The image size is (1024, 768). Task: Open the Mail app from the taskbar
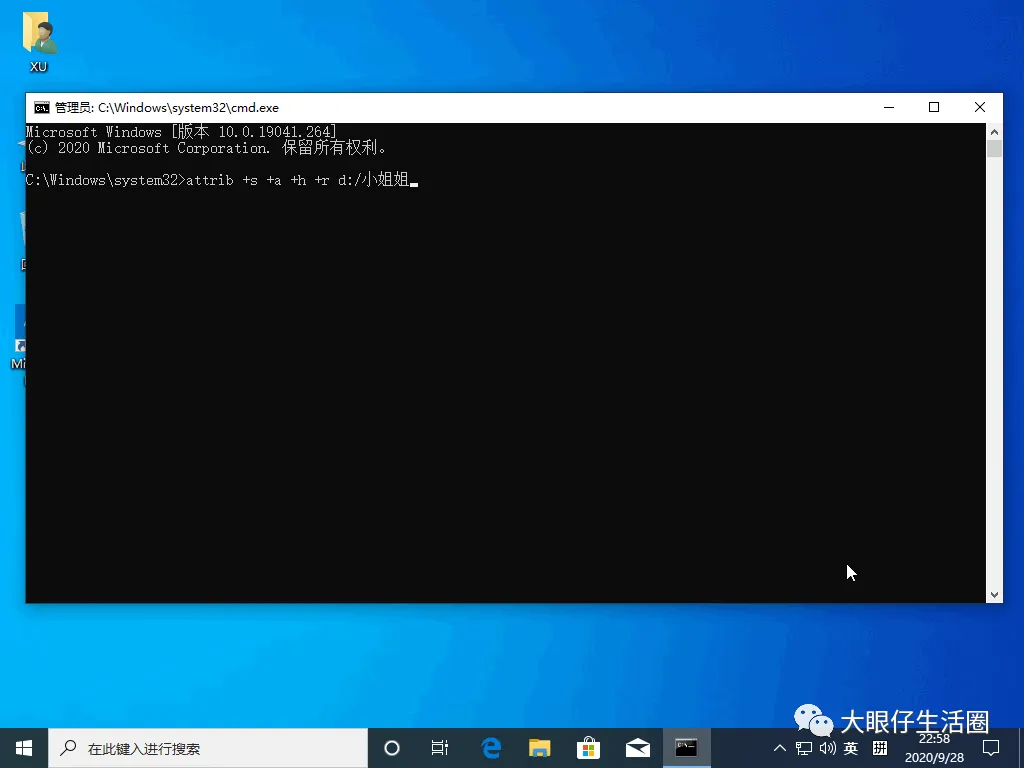click(x=637, y=747)
